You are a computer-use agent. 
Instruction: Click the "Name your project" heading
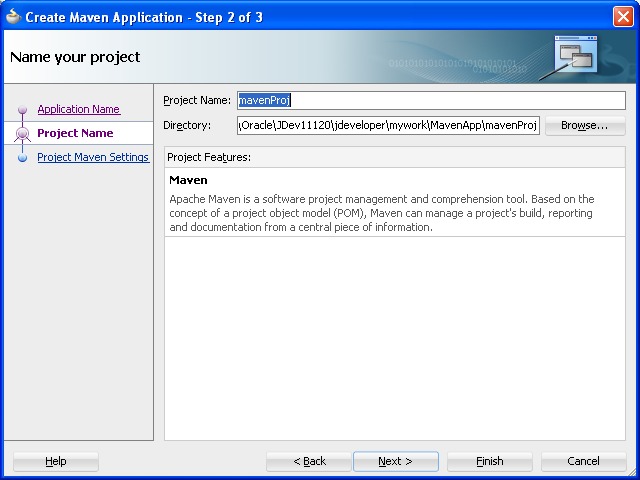[75, 57]
